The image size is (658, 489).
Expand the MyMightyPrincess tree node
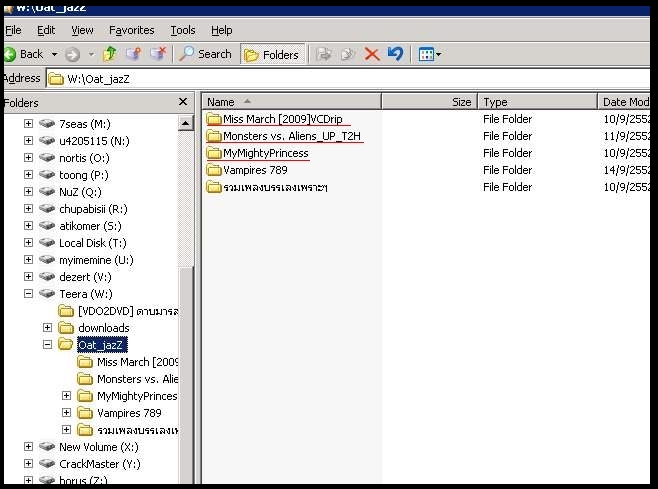pos(66,395)
